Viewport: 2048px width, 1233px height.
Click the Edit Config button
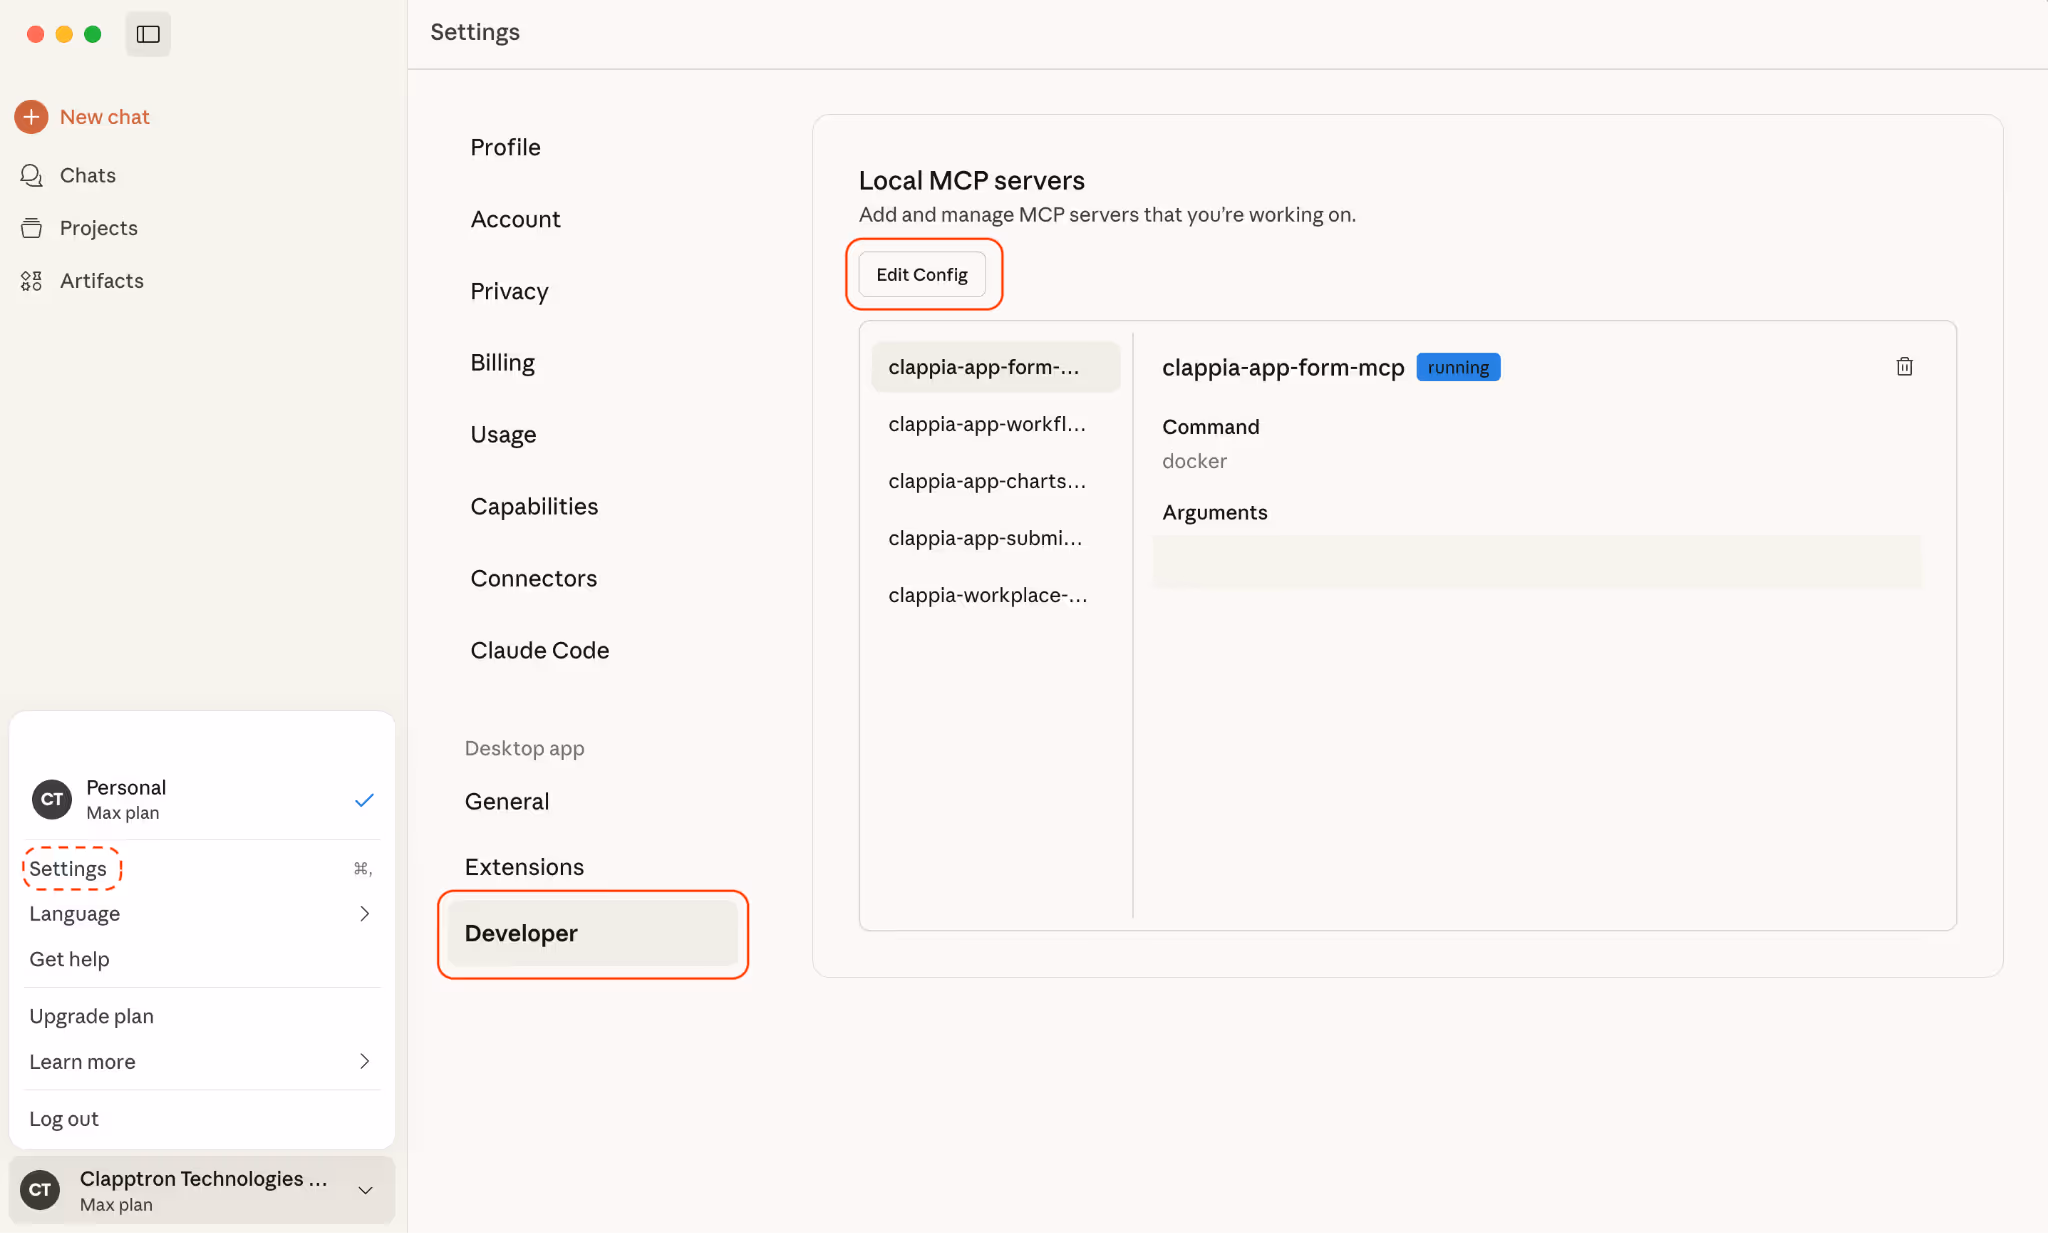click(921, 274)
